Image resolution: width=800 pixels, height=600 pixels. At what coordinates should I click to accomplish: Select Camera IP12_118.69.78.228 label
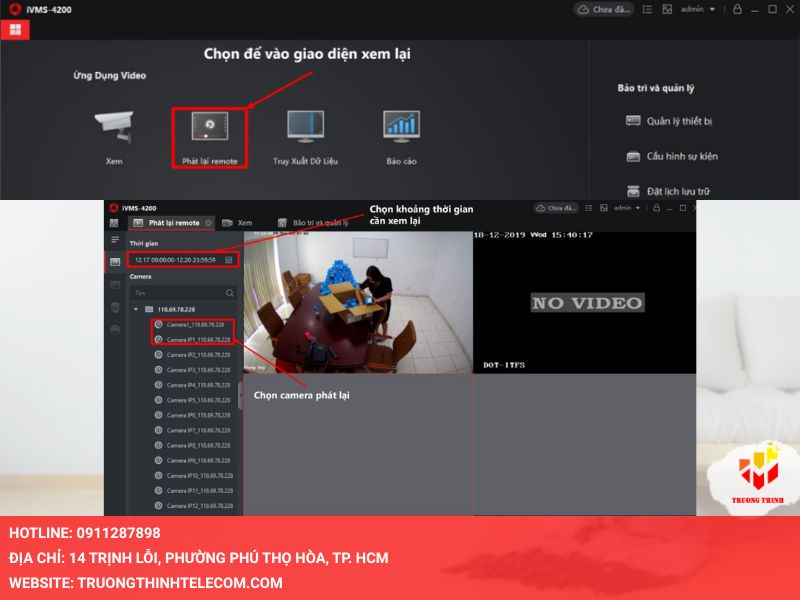[x=200, y=506]
